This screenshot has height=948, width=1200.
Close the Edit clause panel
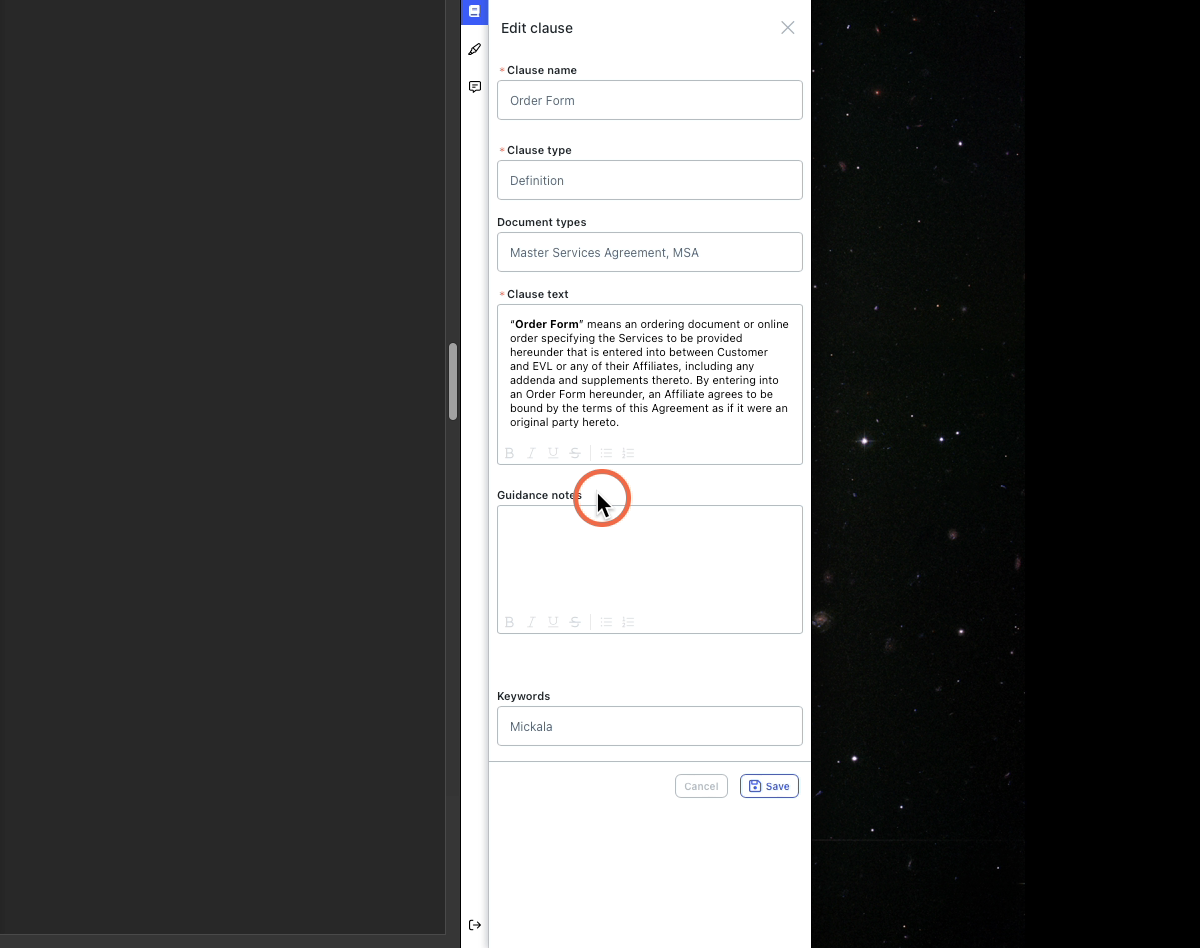tap(788, 28)
